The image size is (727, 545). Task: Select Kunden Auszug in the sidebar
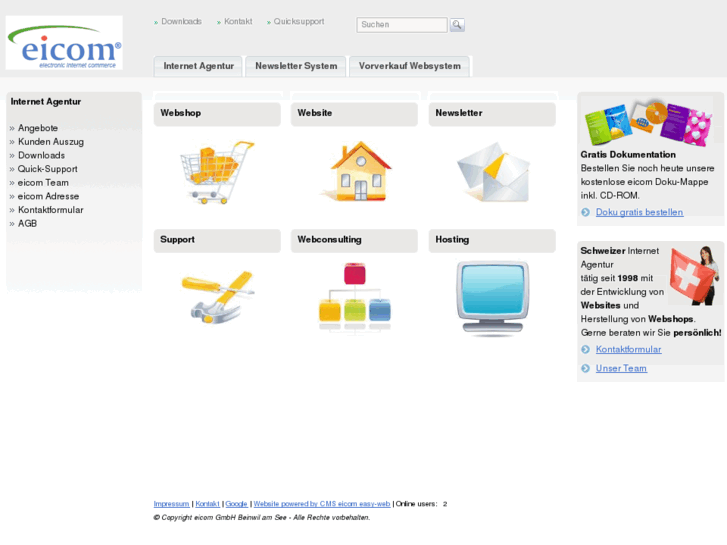tap(51, 141)
